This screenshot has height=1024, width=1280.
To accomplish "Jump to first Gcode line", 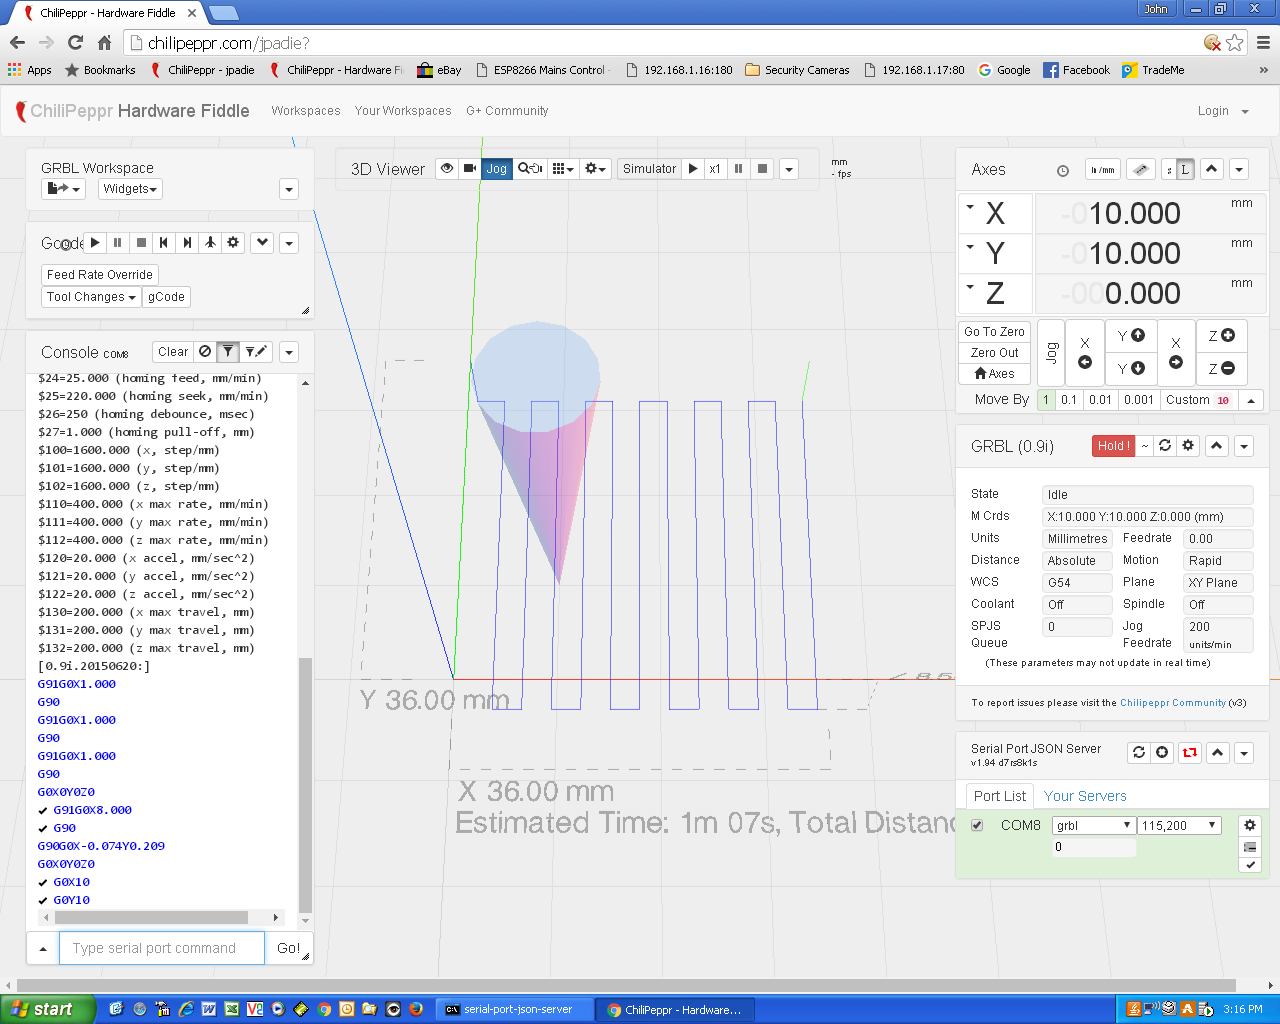I will tap(164, 242).
